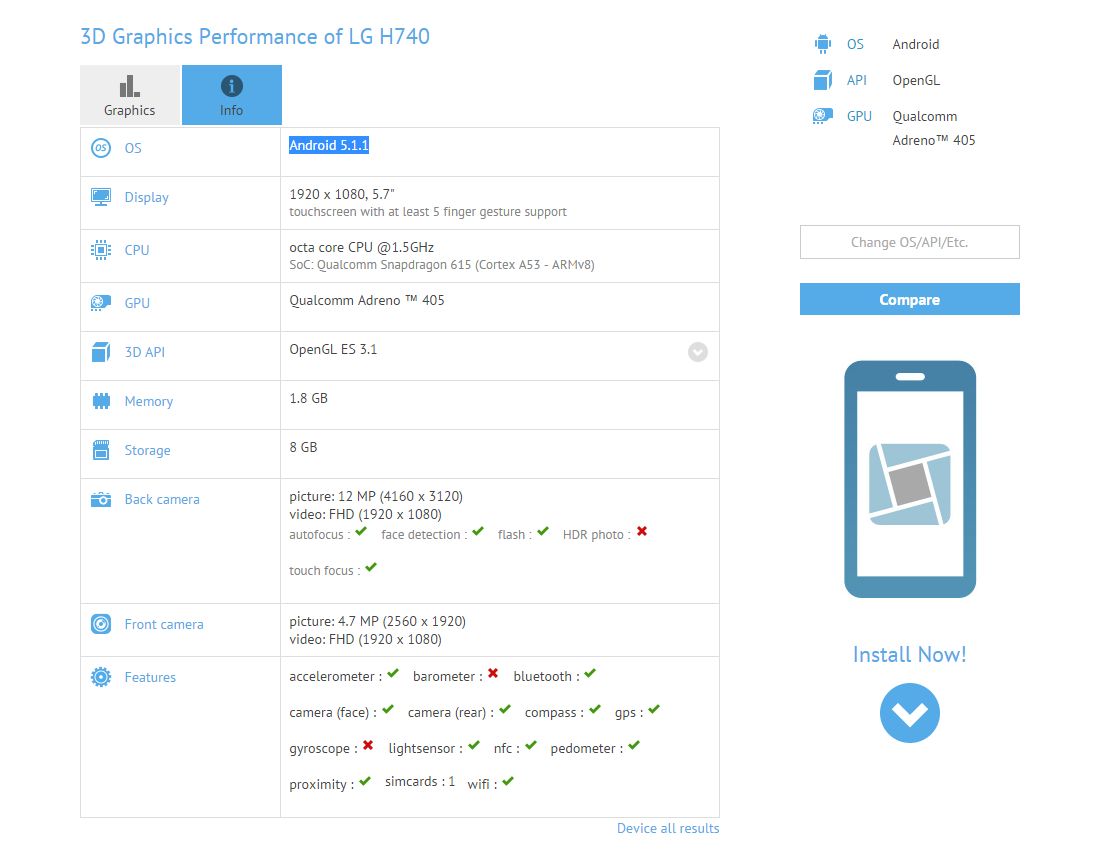Click the Storage card icon

(101, 450)
